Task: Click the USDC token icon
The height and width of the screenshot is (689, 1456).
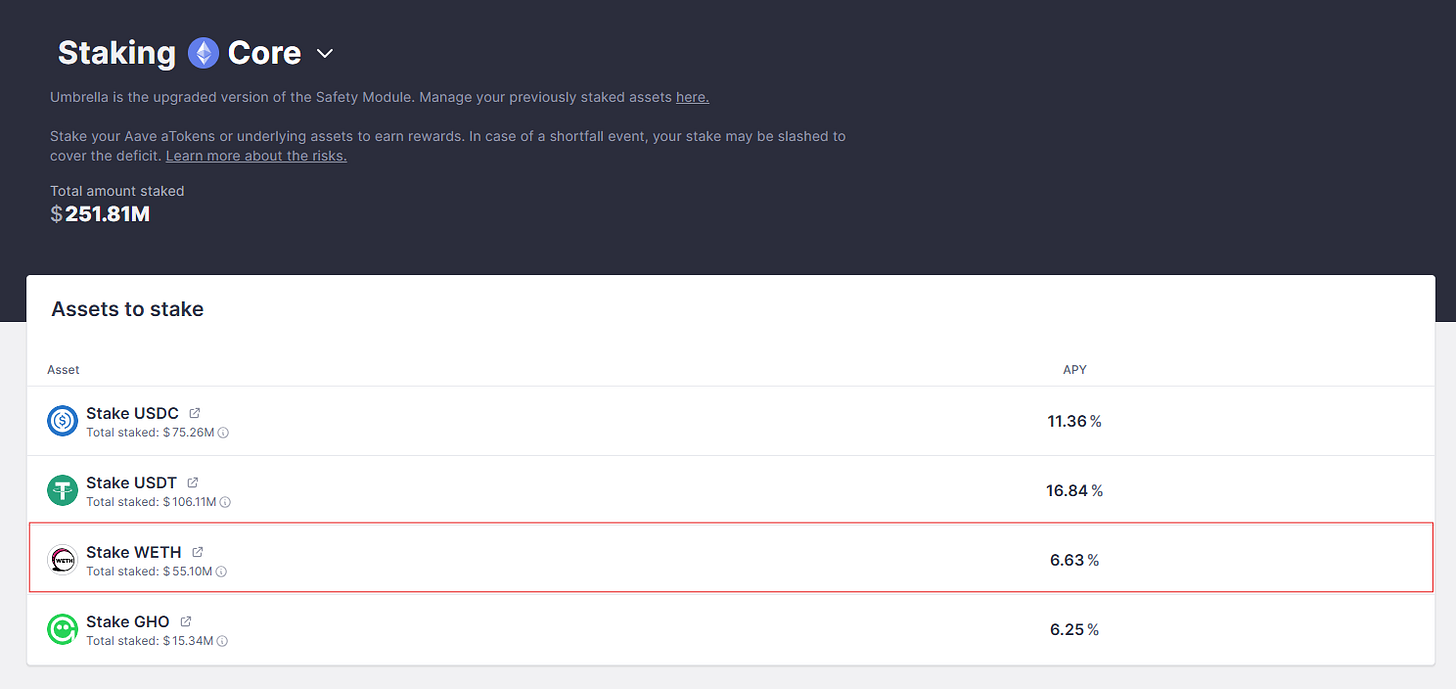Action: tap(63, 421)
